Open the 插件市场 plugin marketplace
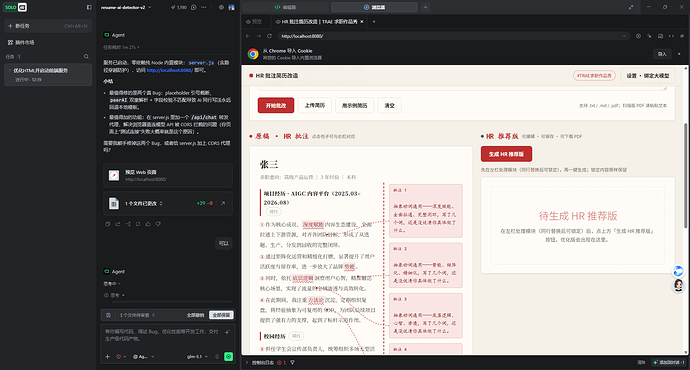The width and height of the screenshot is (690, 370). (21, 42)
